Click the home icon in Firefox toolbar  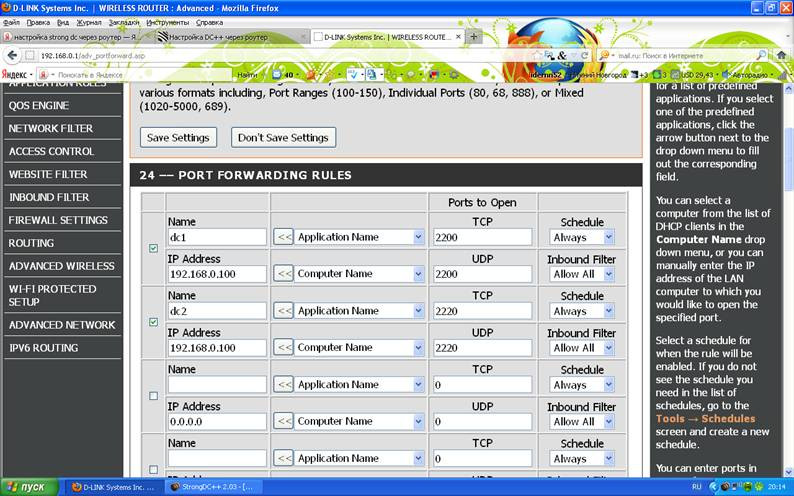tap(782, 55)
